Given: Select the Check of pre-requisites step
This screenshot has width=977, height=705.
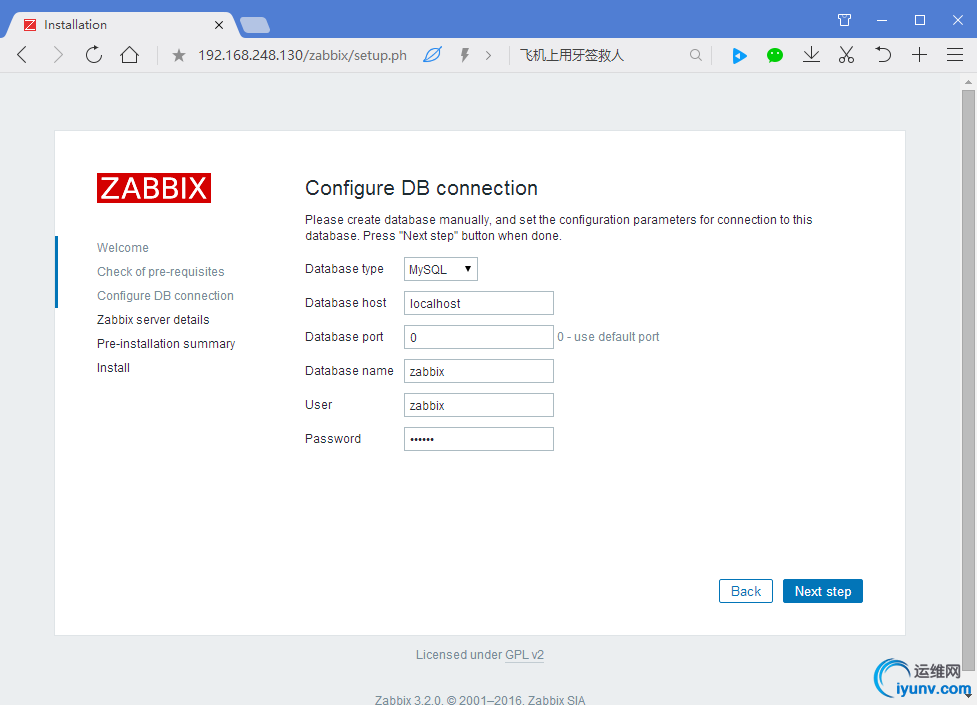Looking at the screenshot, I should pyautogui.click(x=161, y=272).
